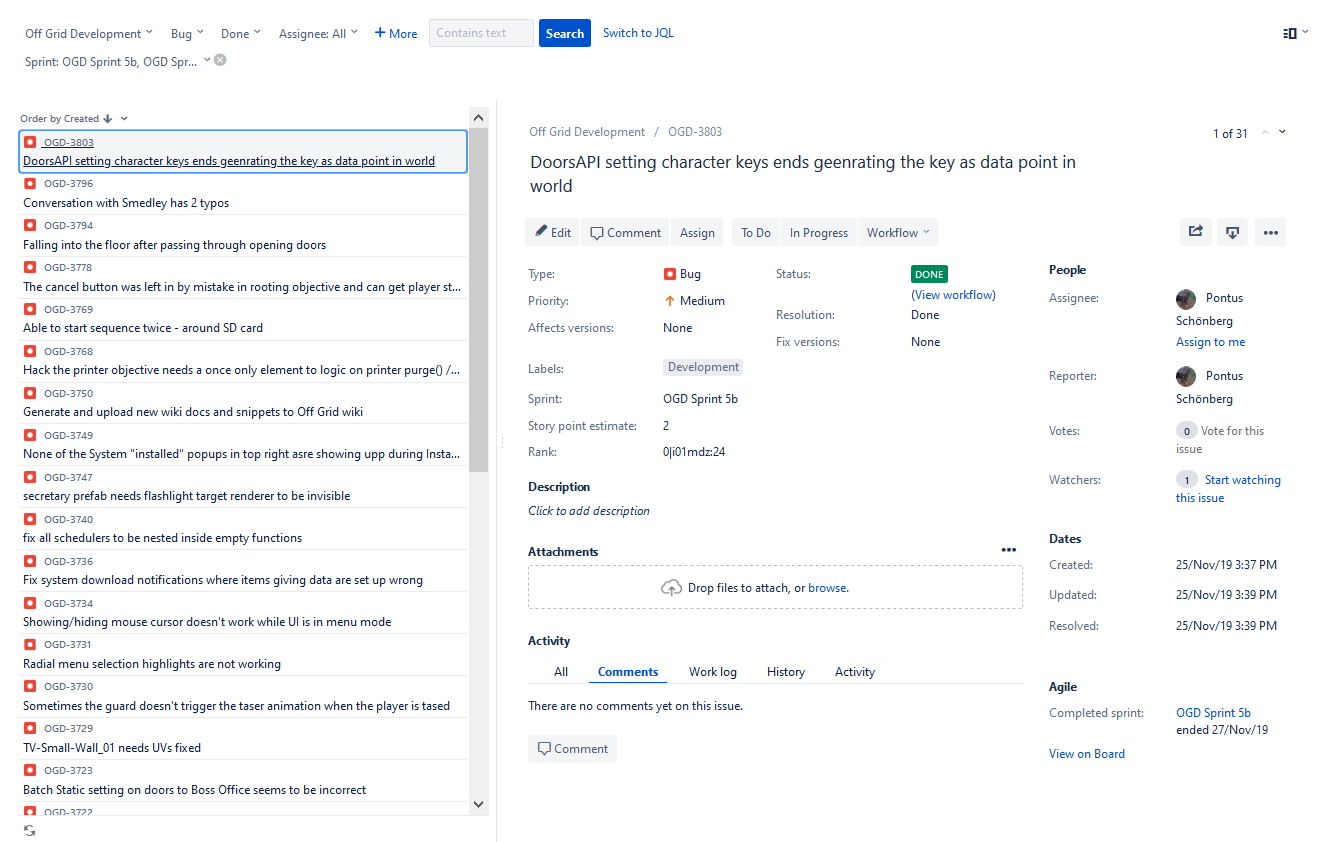Click the share issue icon

tap(1195, 232)
